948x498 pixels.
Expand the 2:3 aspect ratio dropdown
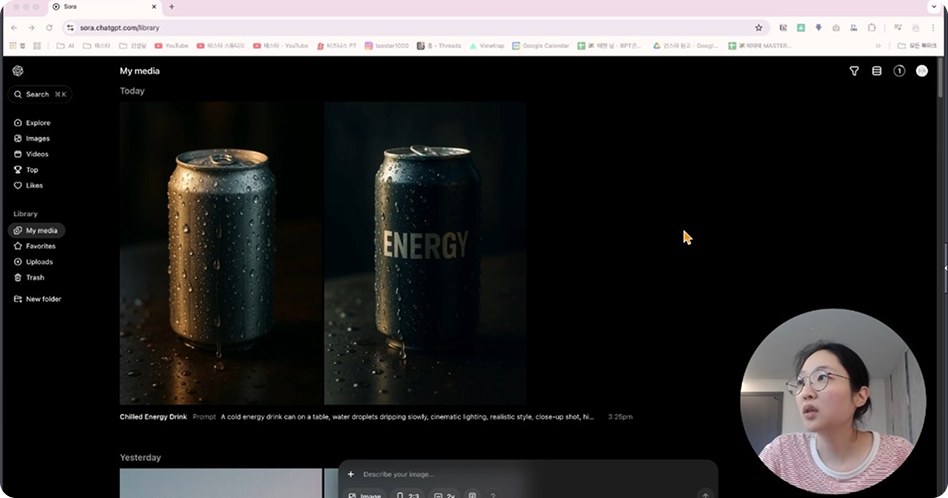[409, 495]
